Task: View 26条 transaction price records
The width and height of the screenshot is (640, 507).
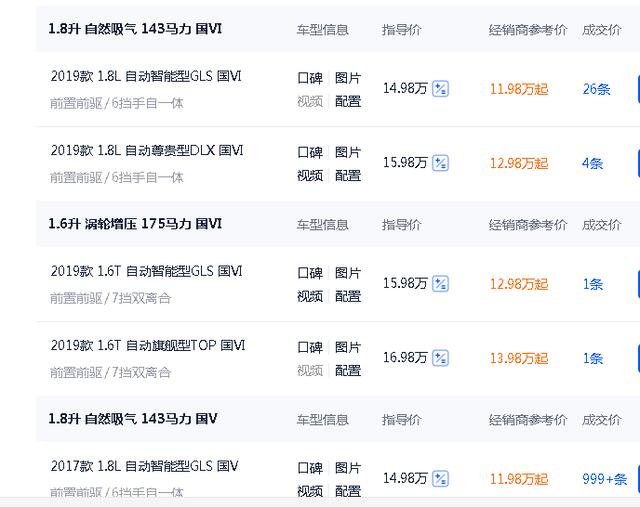Action: pos(596,89)
